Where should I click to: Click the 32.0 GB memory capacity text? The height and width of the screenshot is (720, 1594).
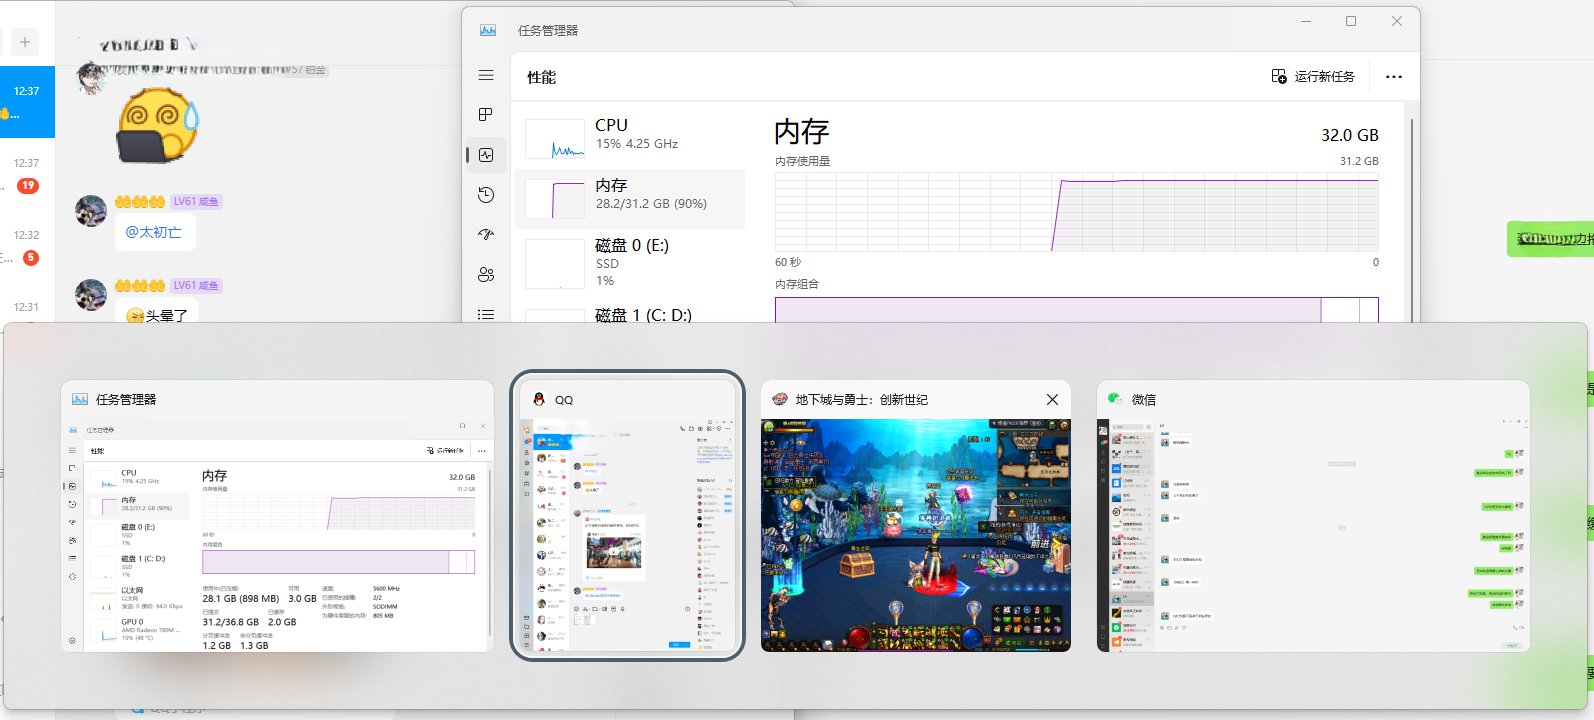[1350, 135]
